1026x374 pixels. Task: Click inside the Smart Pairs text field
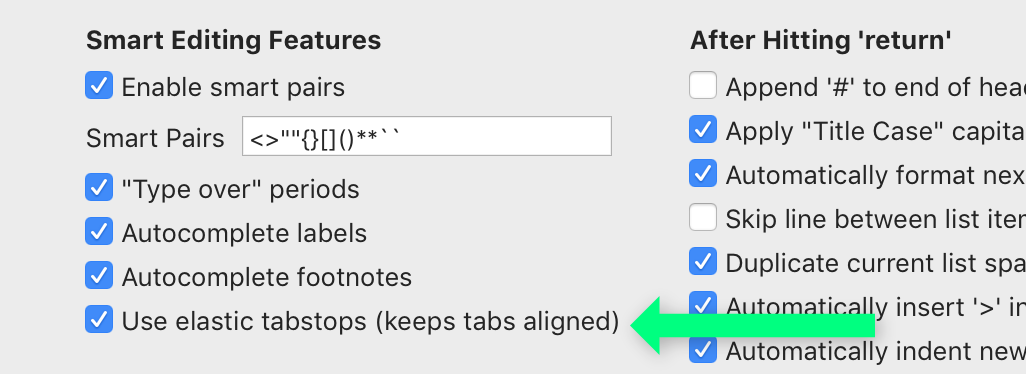pyautogui.click(x=427, y=136)
